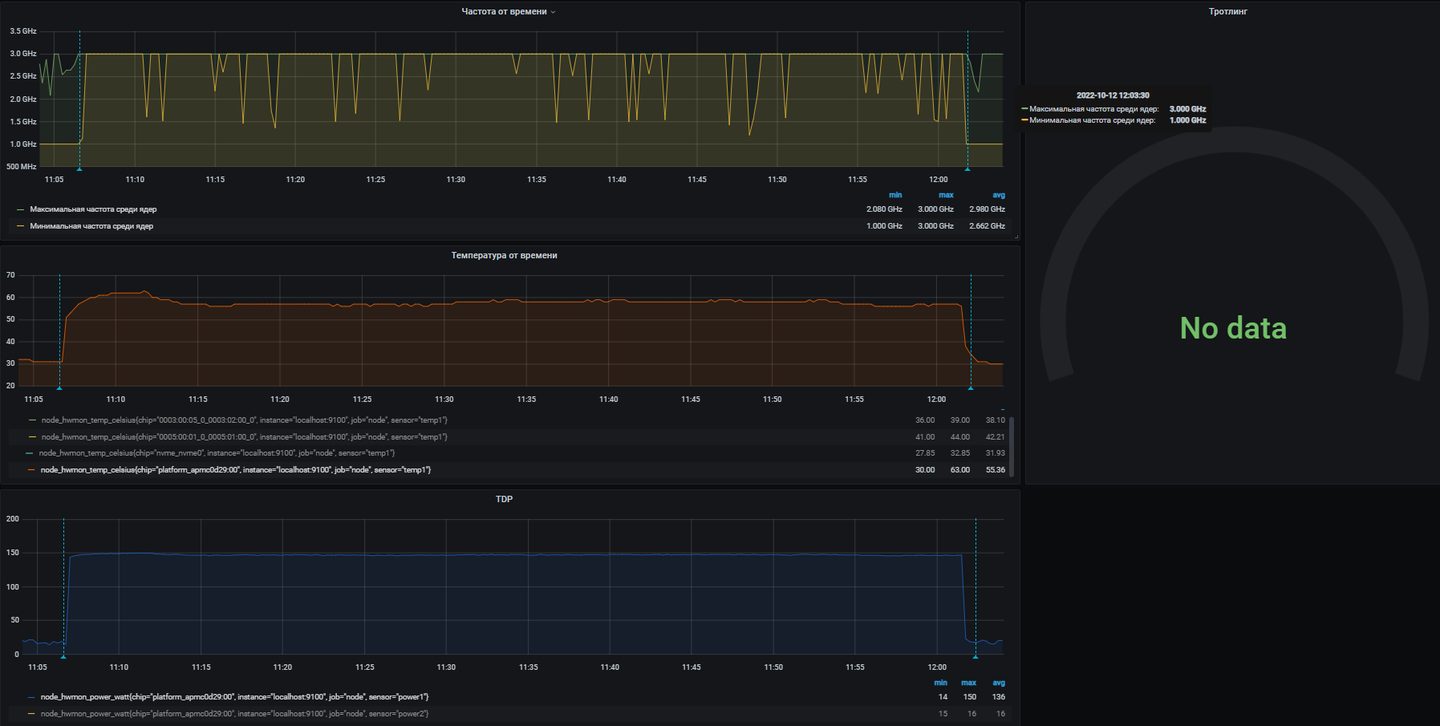Viewport: 1440px width, 726px height.
Task: Click the tooltip timestamp 2022-10-12 12:03:30
Action: coord(1113,95)
